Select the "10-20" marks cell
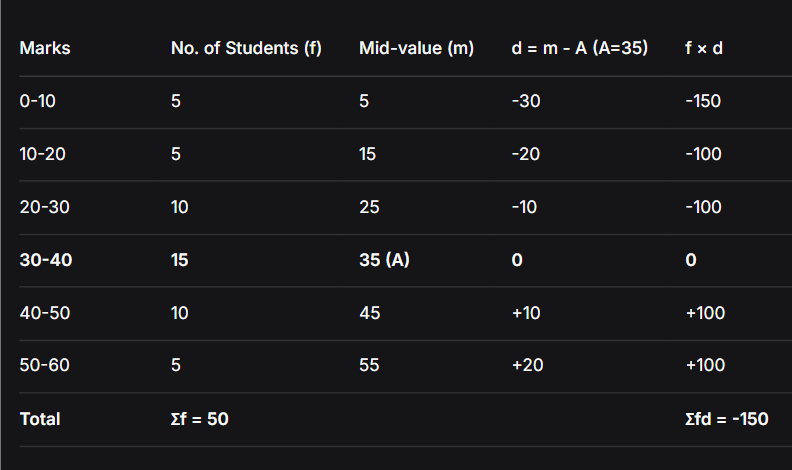 click(x=41, y=154)
